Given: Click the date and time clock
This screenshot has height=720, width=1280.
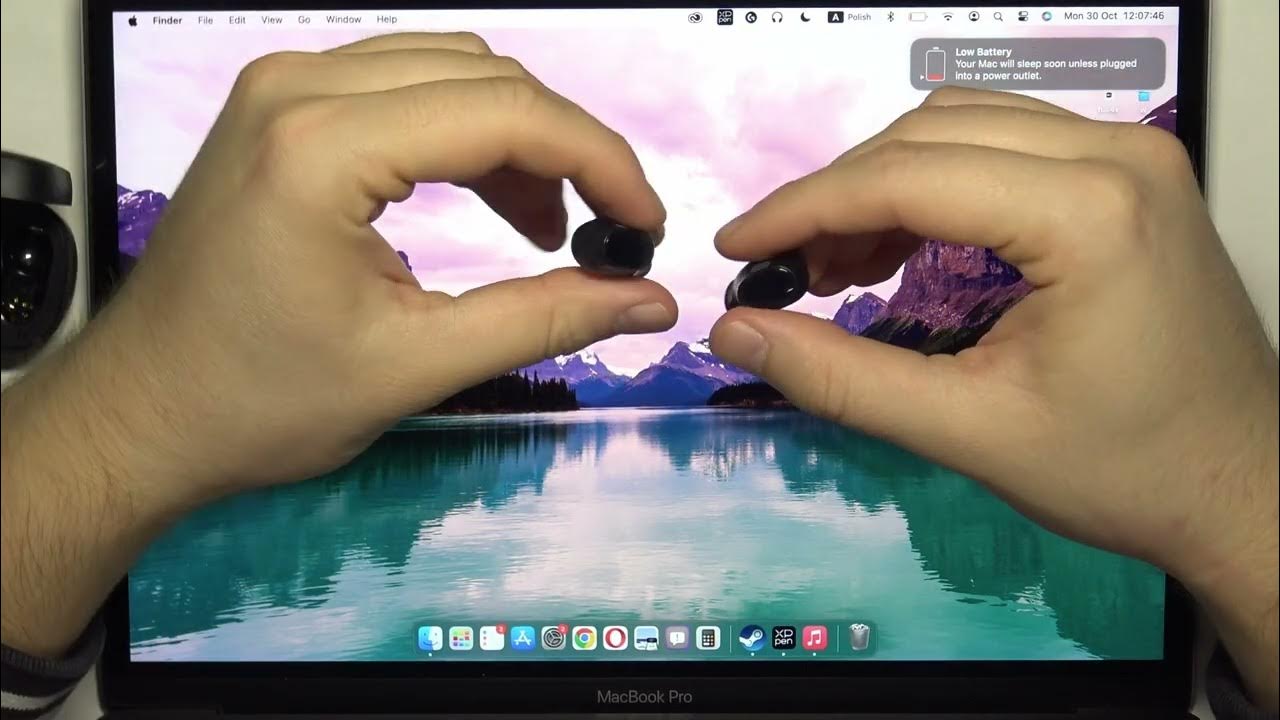Looking at the screenshot, I should pyautogui.click(x=1113, y=17).
